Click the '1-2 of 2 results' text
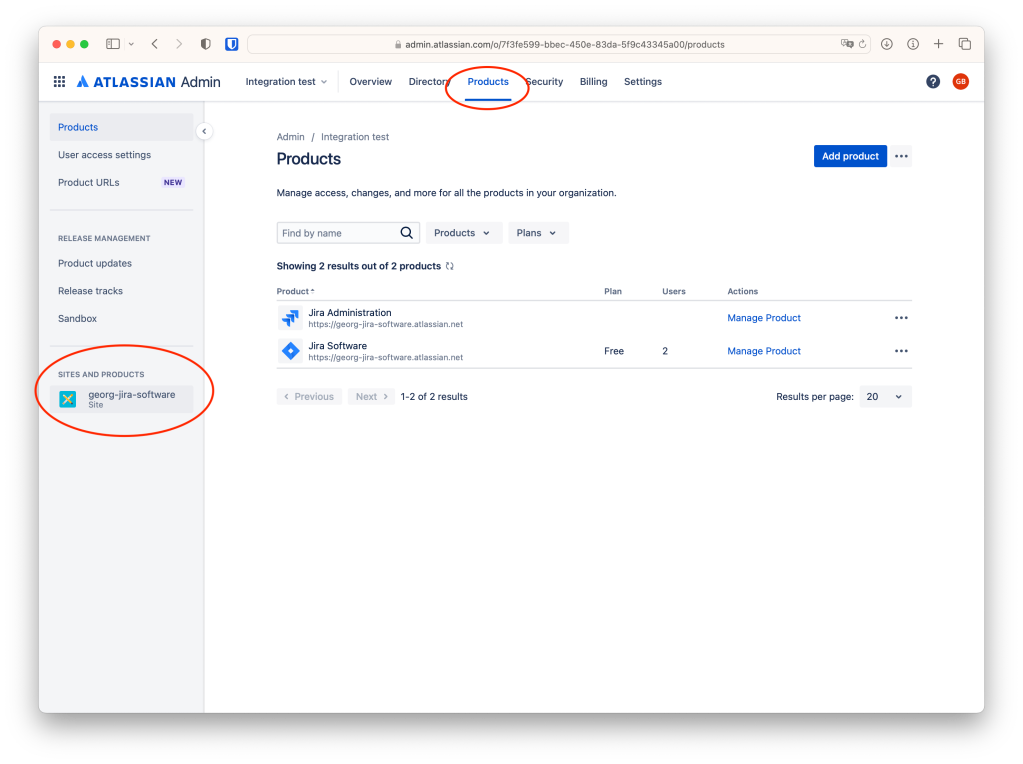The image size is (1023, 764). [434, 397]
